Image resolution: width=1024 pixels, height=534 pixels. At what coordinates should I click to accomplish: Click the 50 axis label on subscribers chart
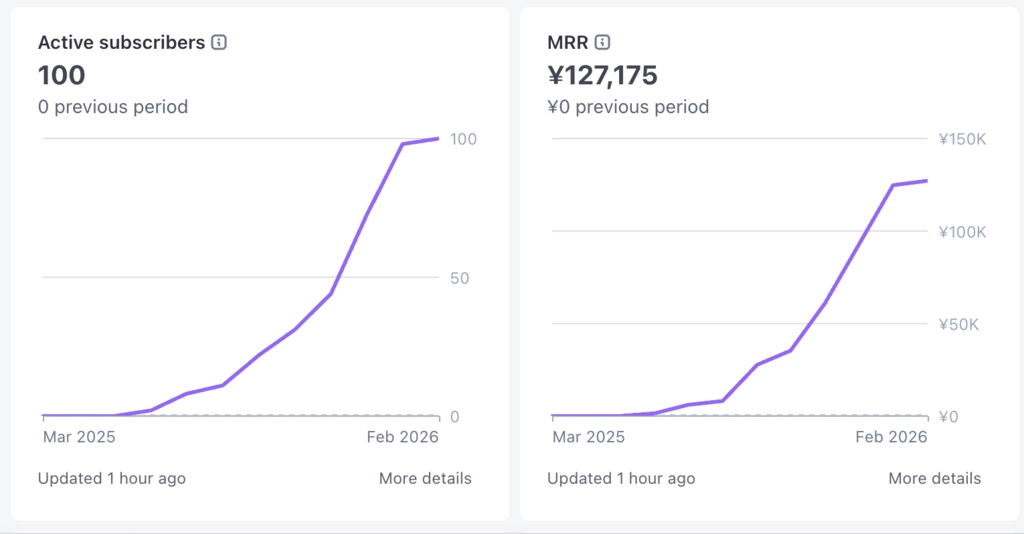point(460,277)
